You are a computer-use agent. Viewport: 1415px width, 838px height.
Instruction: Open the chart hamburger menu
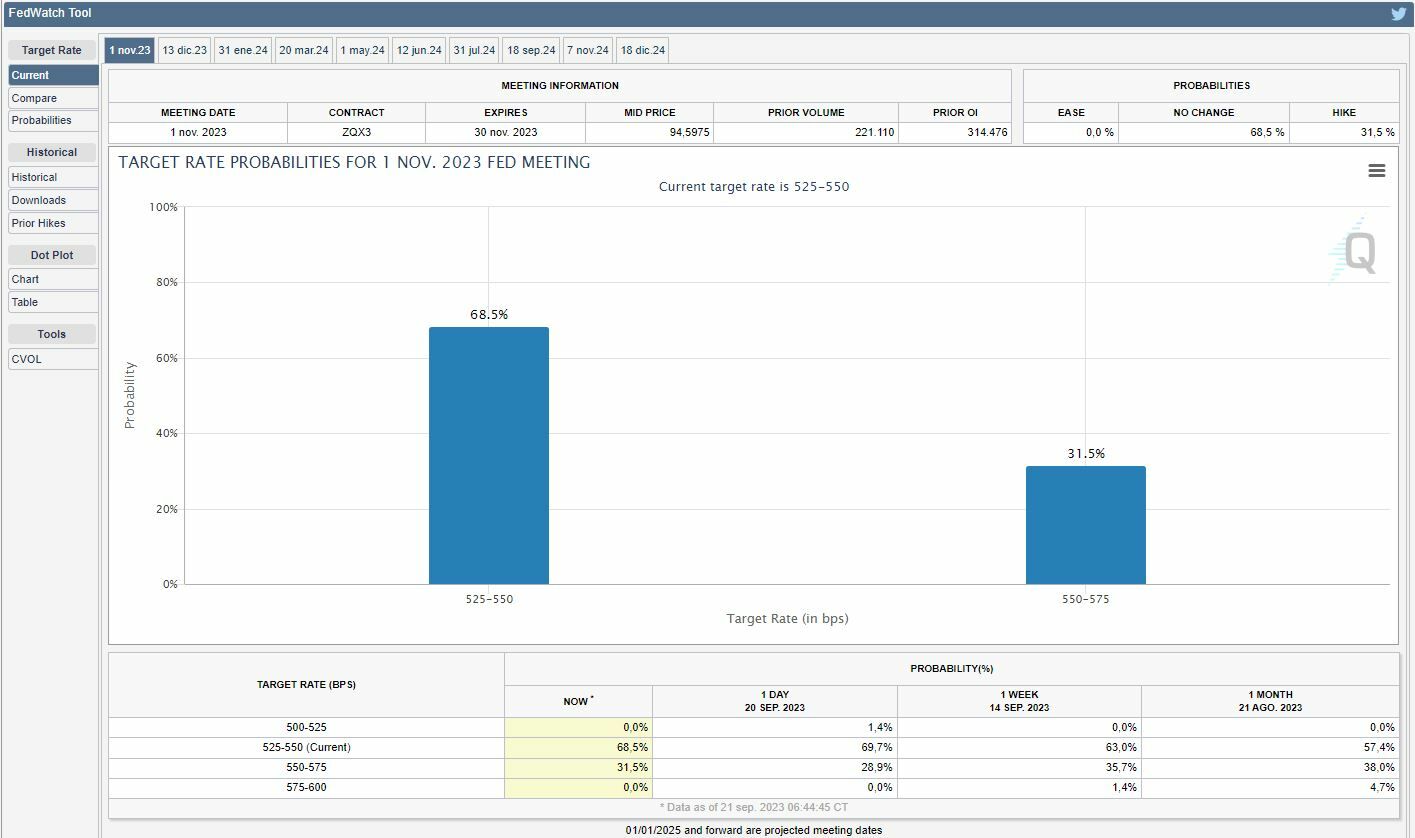pyautogui.click(x=1376, y=171)
